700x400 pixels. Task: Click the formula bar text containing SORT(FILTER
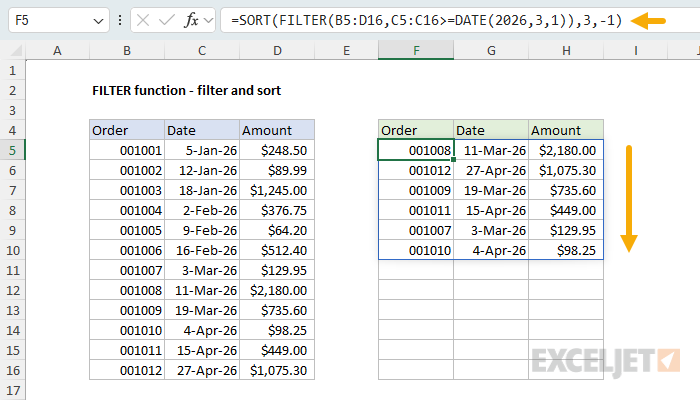[x=426, y=20]
